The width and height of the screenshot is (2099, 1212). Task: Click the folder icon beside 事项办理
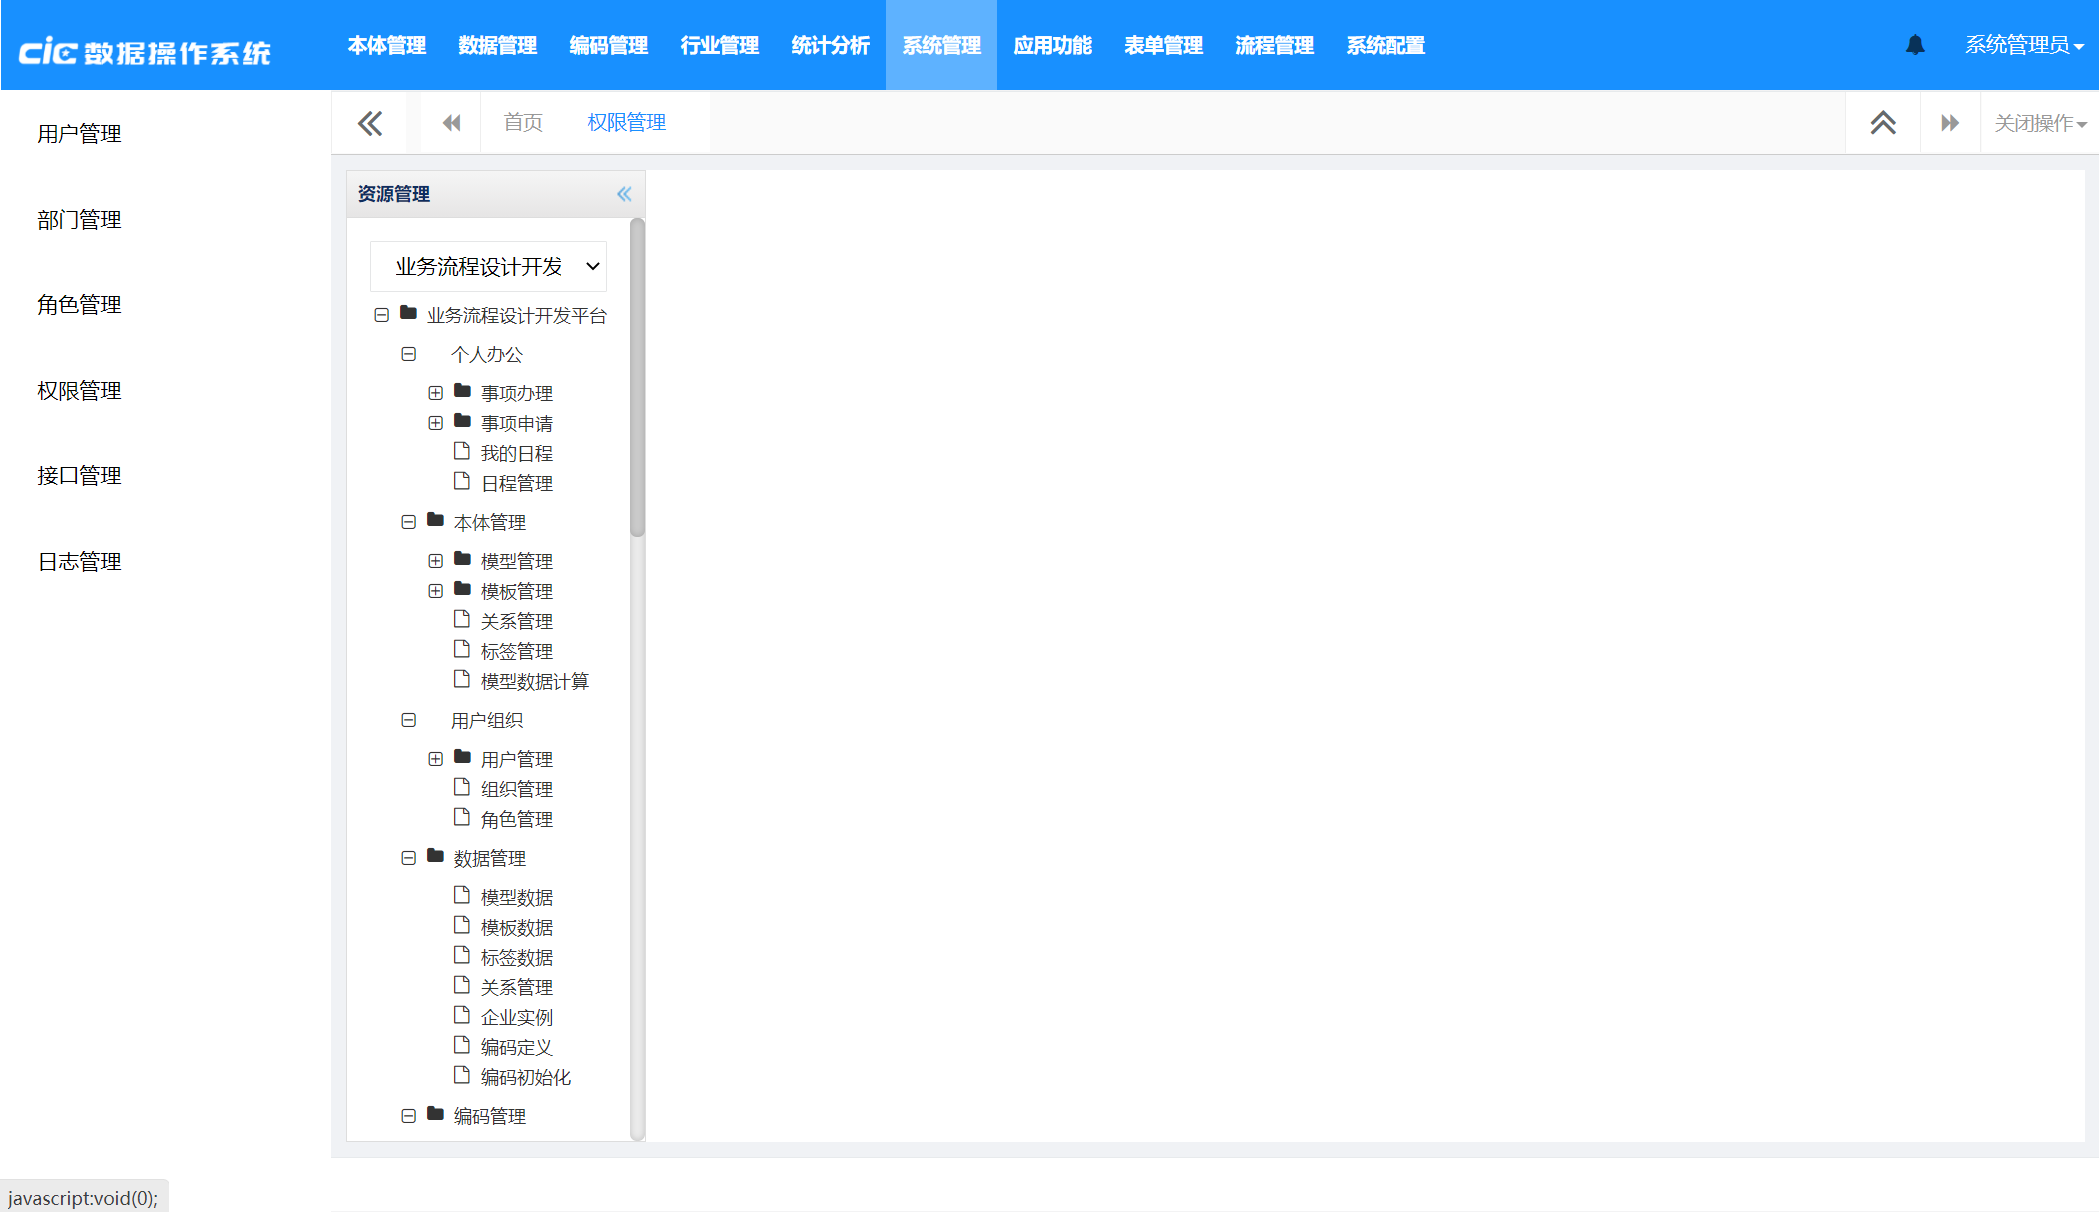[x=462, y=391]
